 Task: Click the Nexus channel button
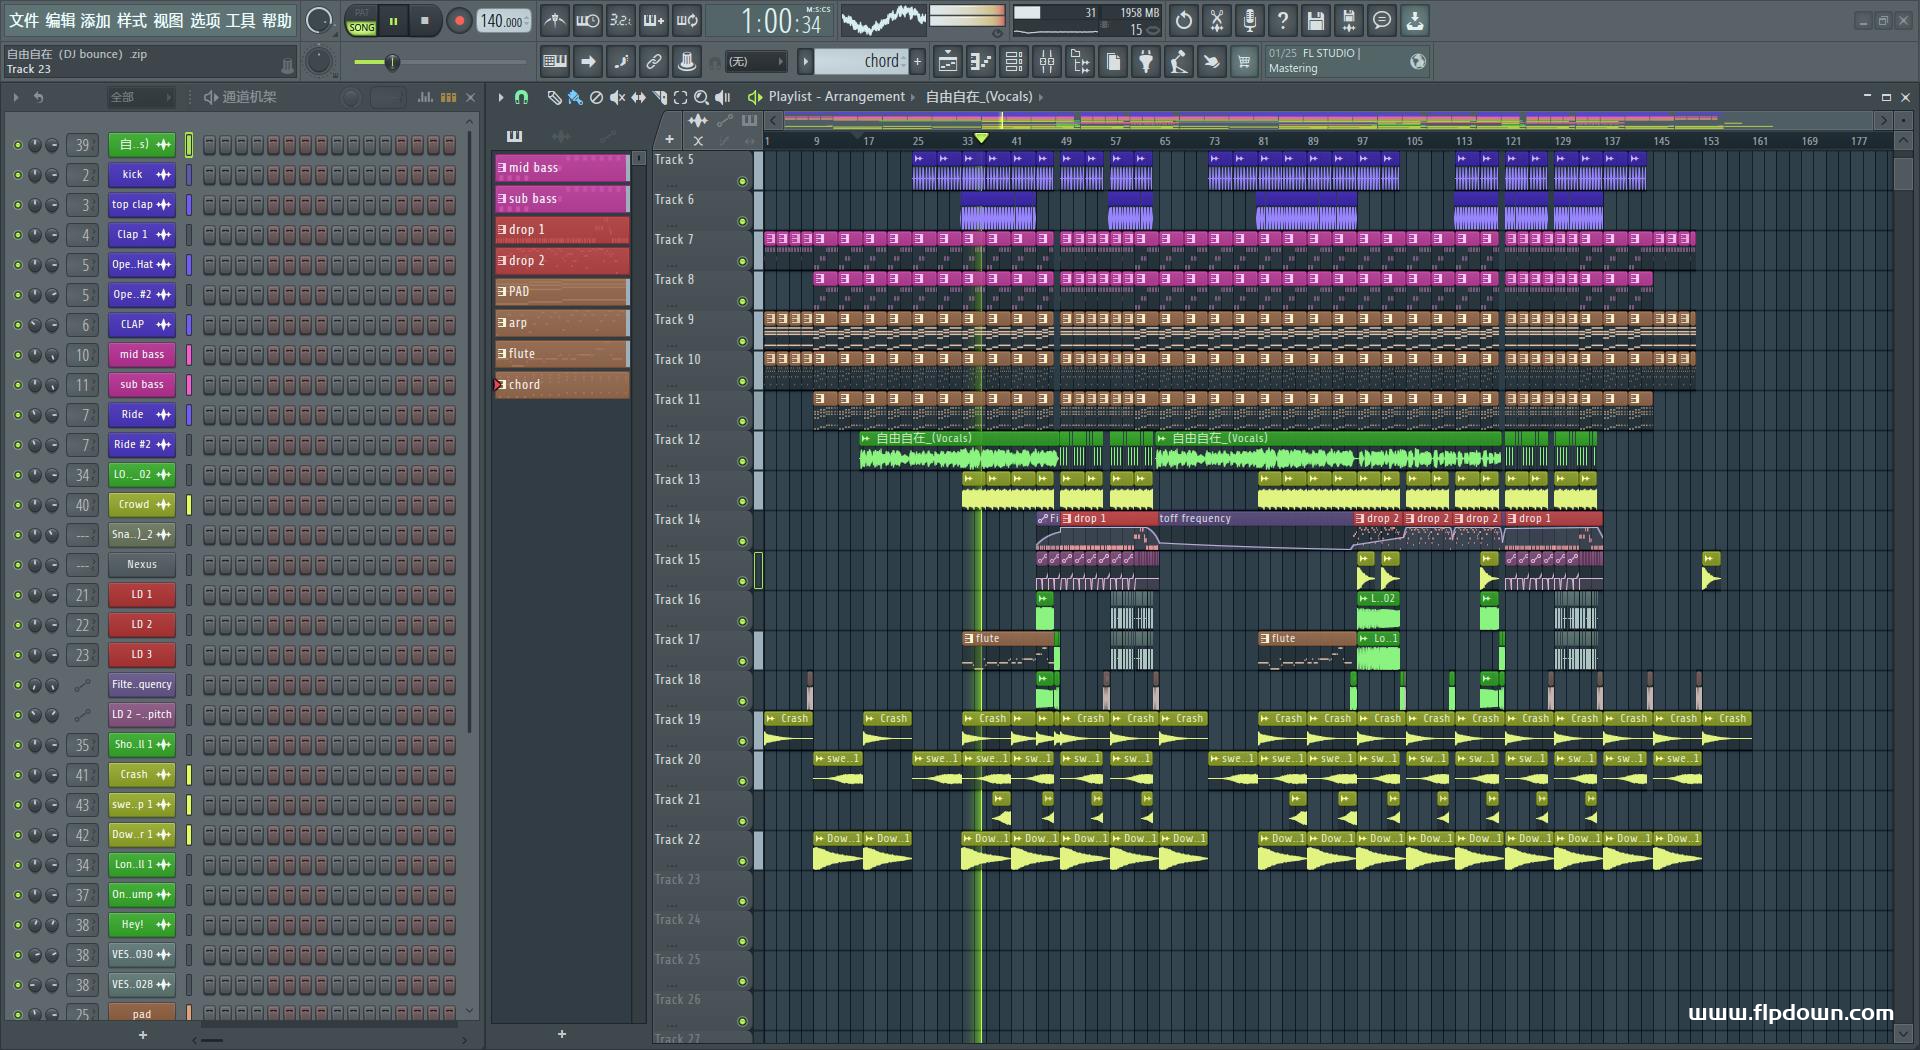141,565
